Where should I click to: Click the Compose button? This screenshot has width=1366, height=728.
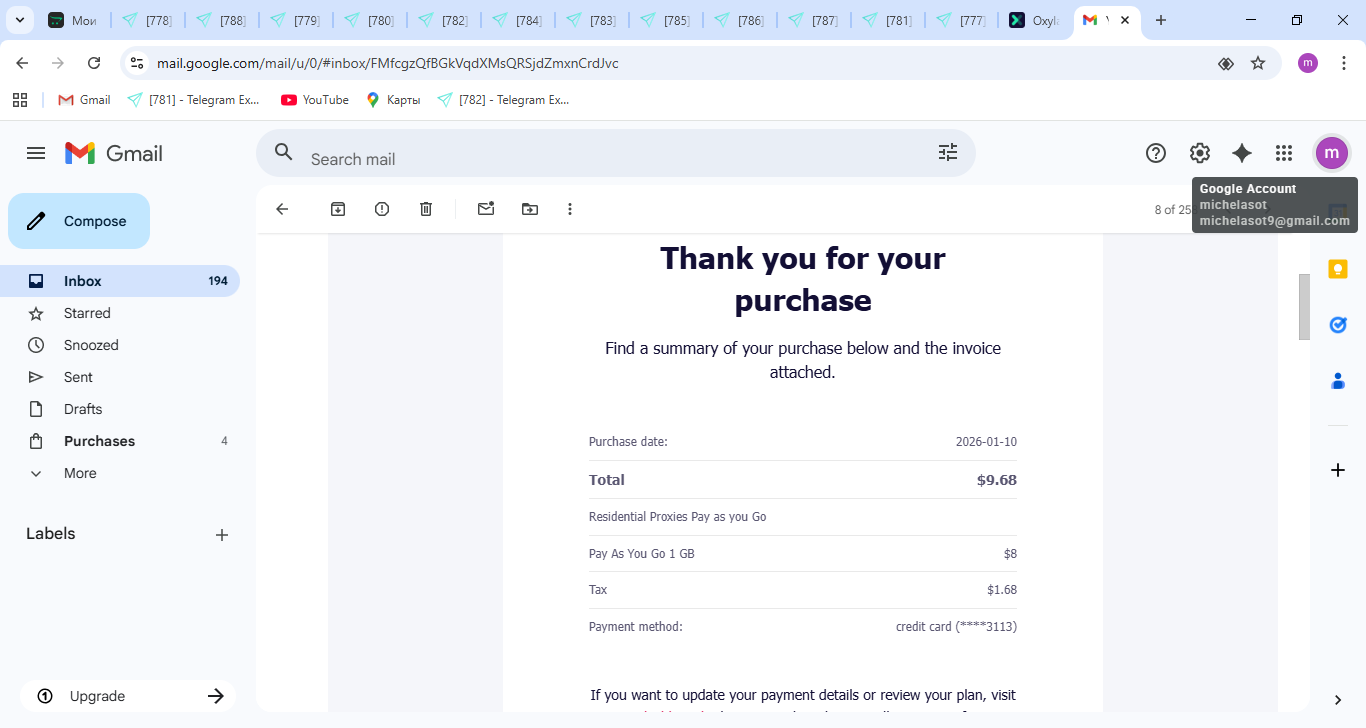coord(79,221)
